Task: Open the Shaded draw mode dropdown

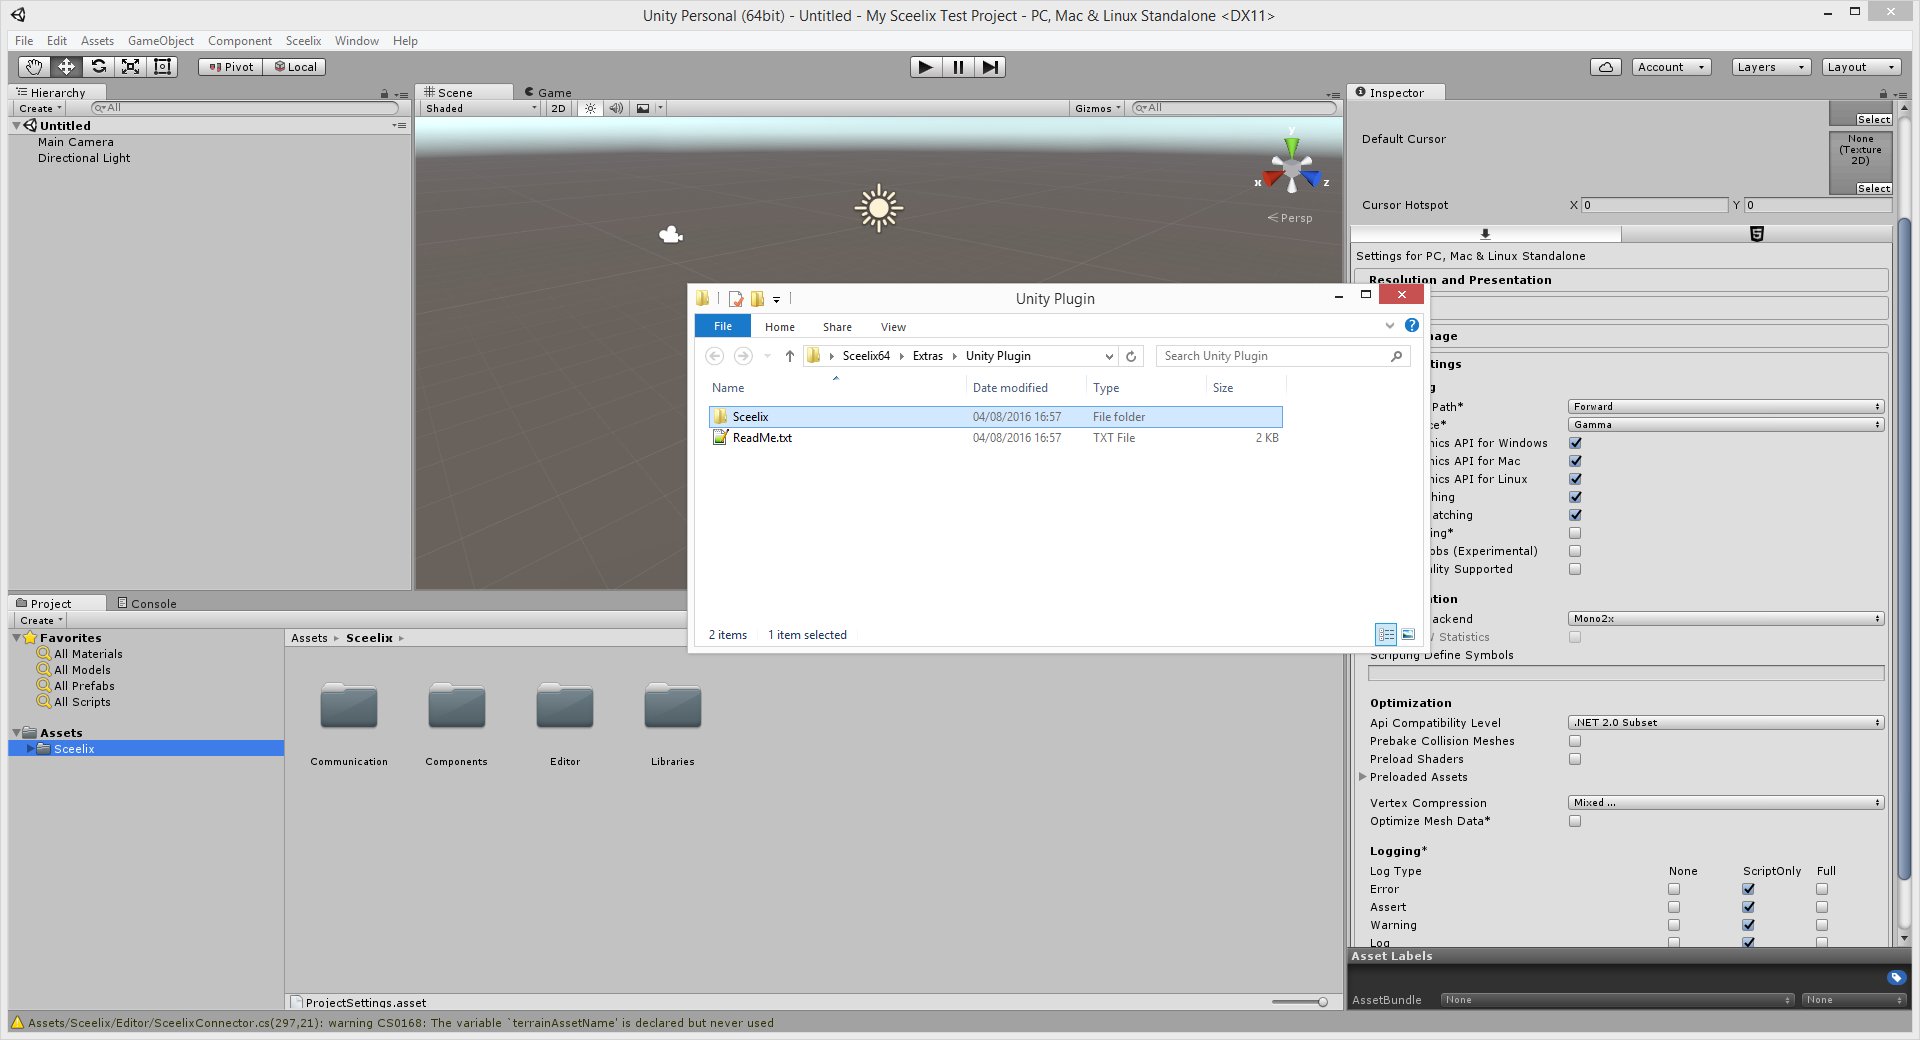Action: click(x=481, y=108)
